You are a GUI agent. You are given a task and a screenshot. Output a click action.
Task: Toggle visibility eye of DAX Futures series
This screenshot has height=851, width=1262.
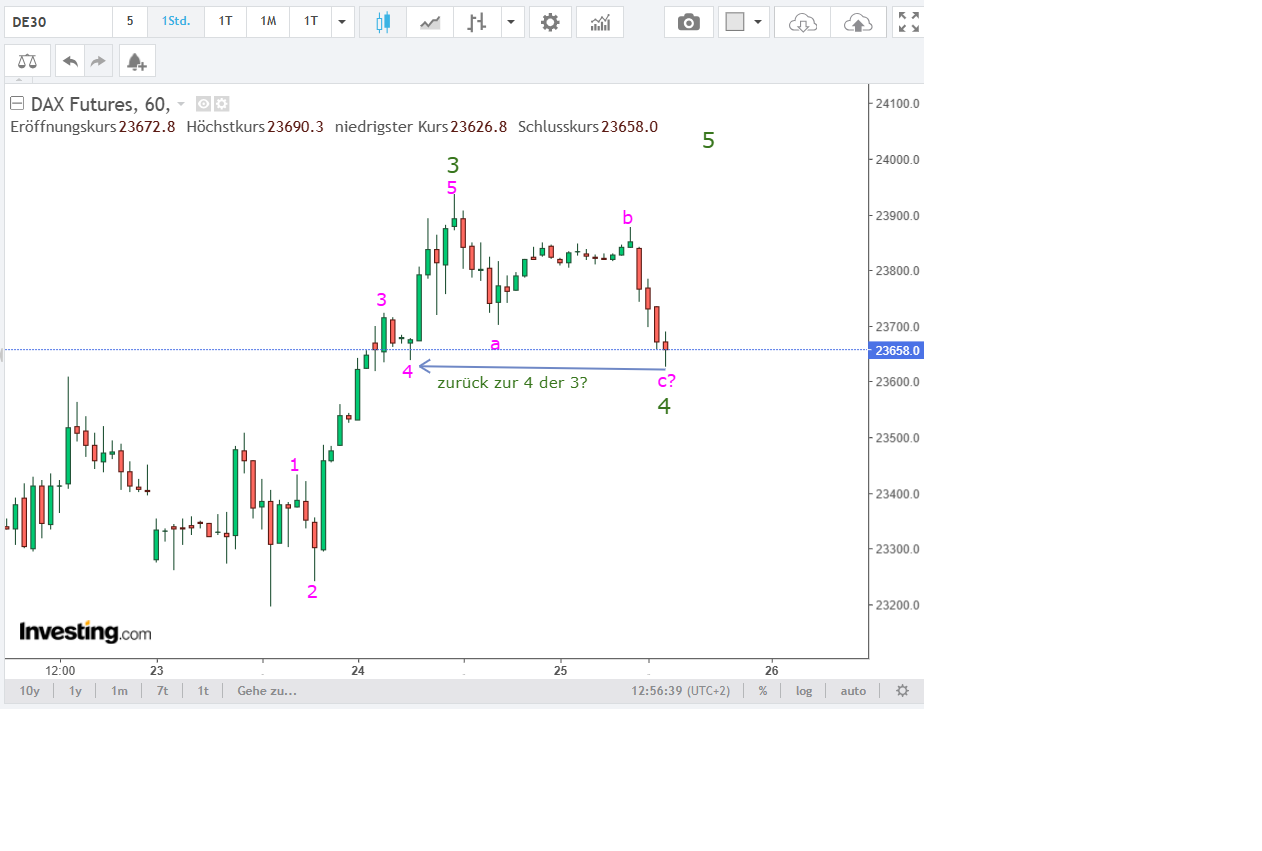(203, 104)
